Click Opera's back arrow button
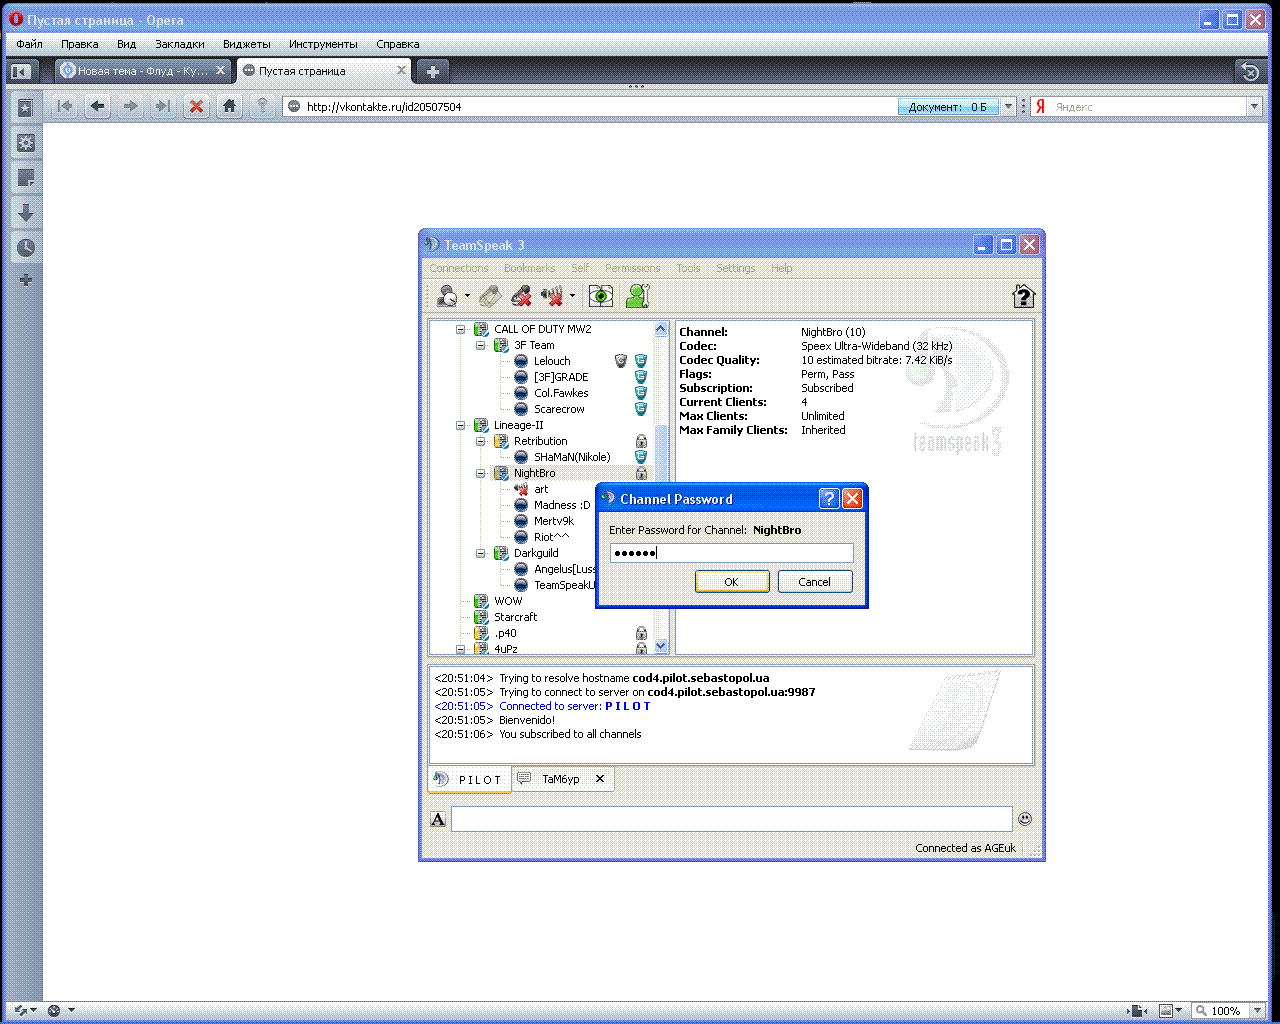 pyautogui.click(x=97, y=106)
